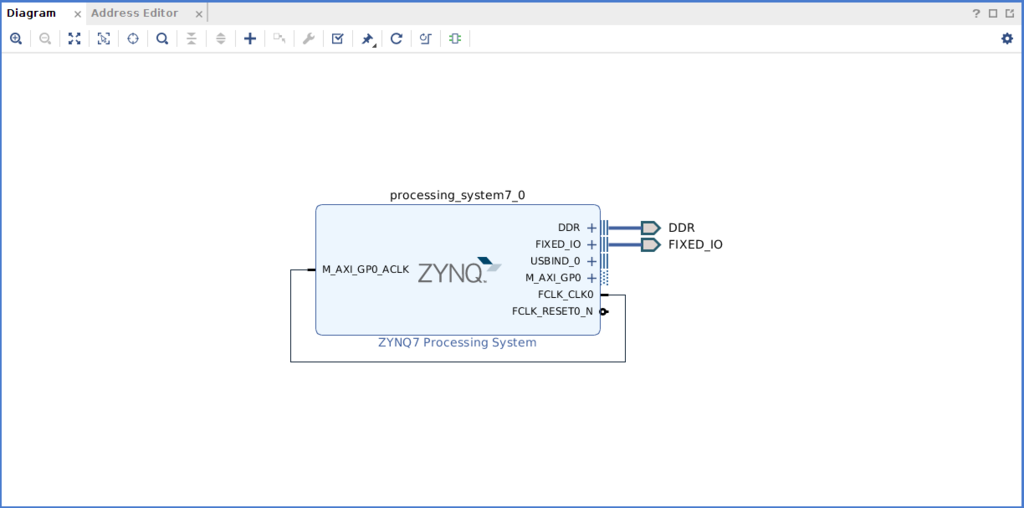Expand the M_AXI_GP0 interface plus sign
The height and width of the screenshot is (508, 1024).
pyautogui.click(x=592, y=278)
